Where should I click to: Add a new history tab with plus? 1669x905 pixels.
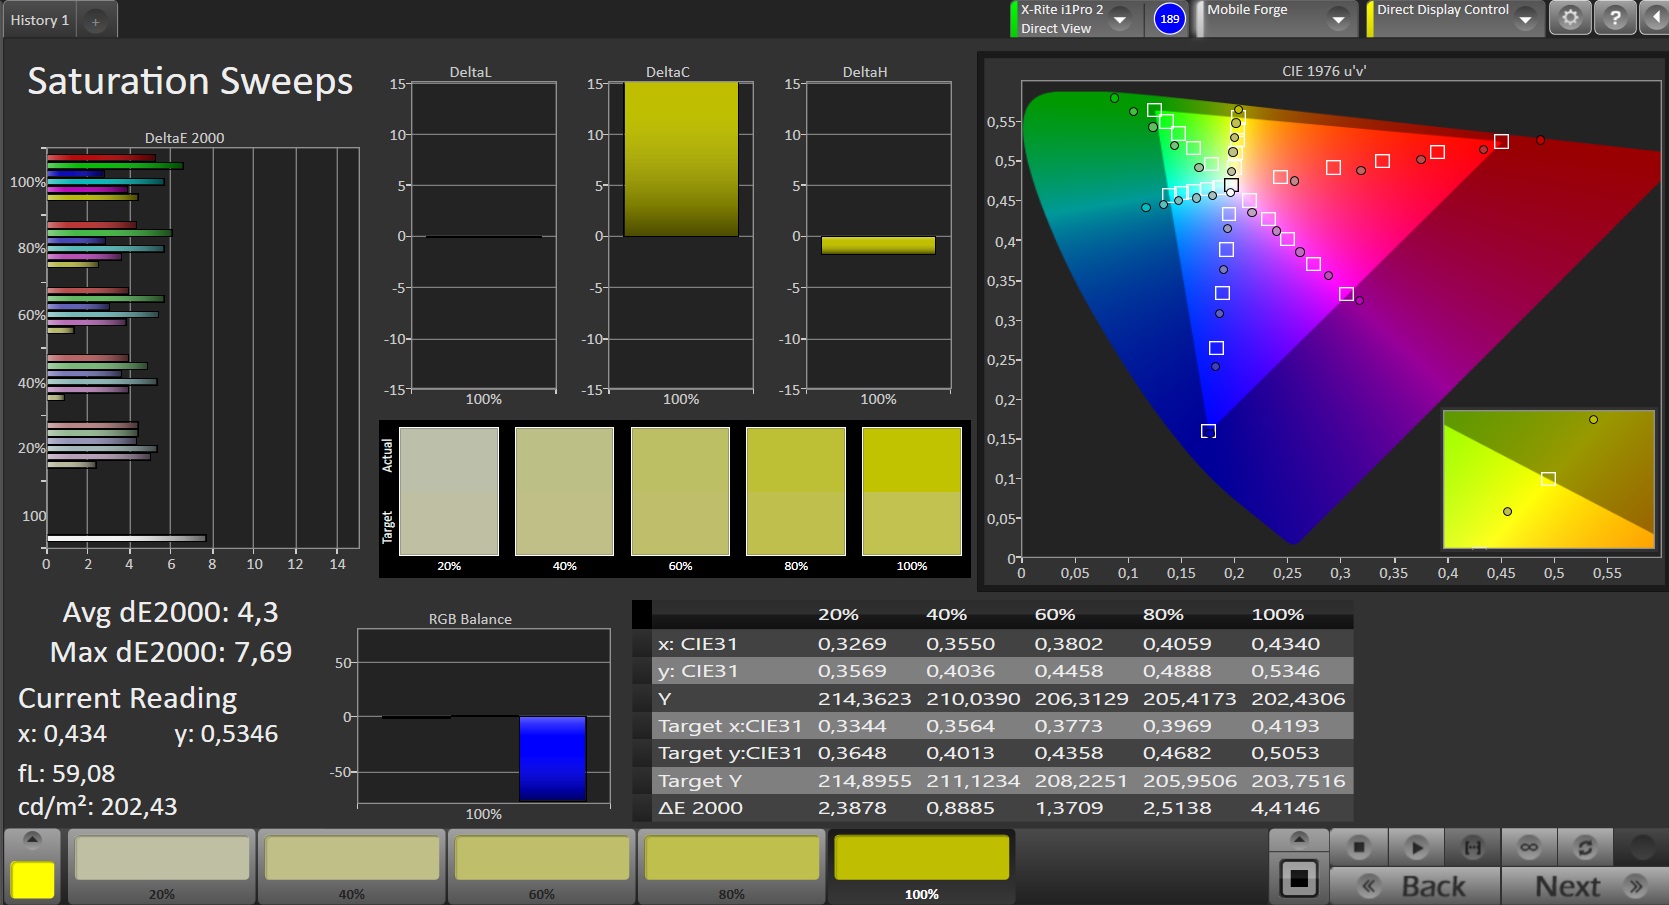point(95,21)
